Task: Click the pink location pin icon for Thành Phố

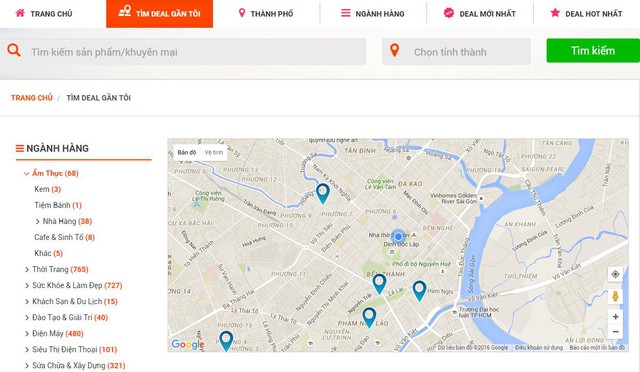Action: point(242,13)
